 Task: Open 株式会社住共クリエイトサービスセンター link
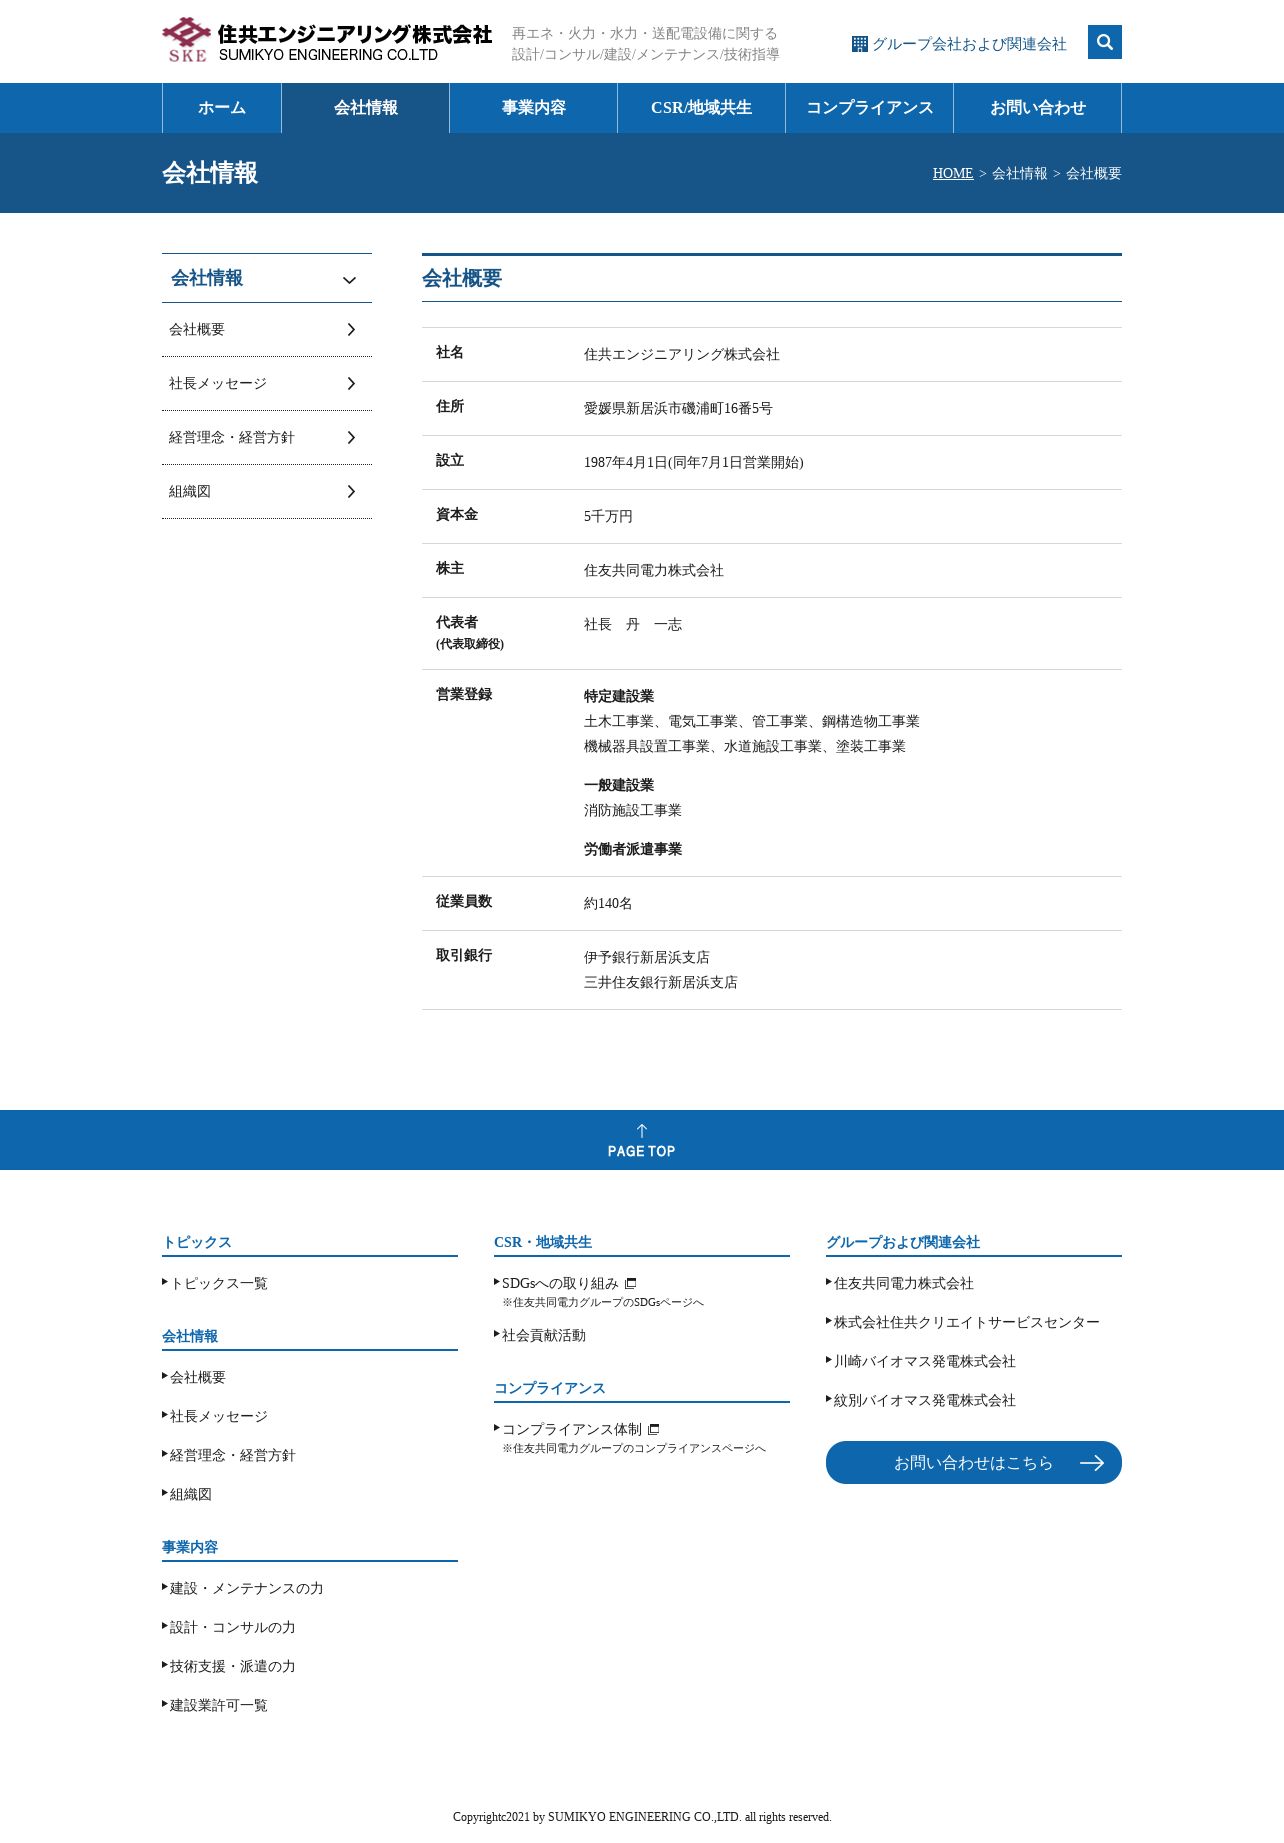click(x=967, y=1322)
